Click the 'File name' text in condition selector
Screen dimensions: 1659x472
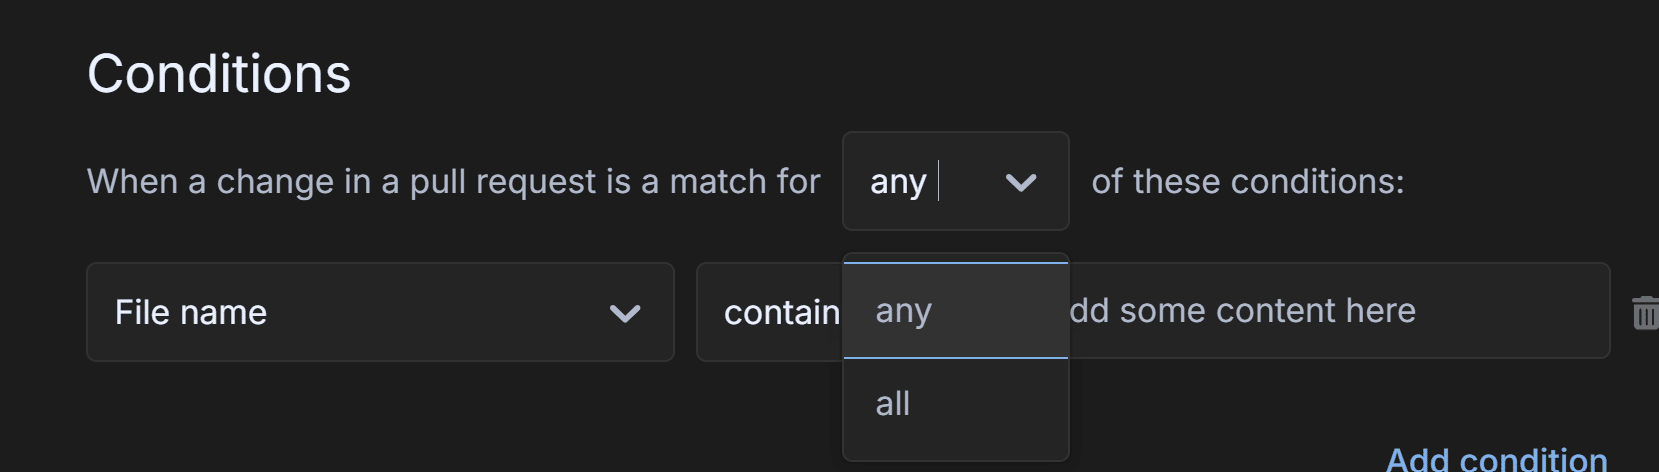[191, 313]
